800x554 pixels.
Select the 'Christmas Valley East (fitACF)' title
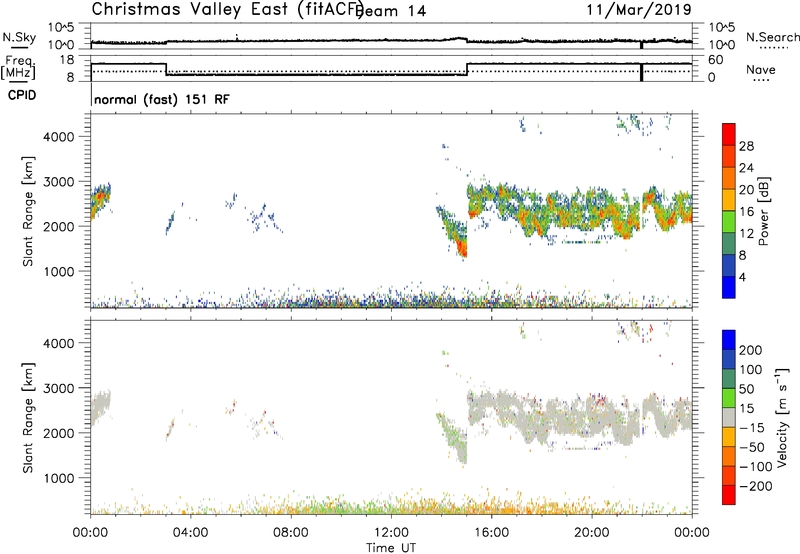[228, 9]
